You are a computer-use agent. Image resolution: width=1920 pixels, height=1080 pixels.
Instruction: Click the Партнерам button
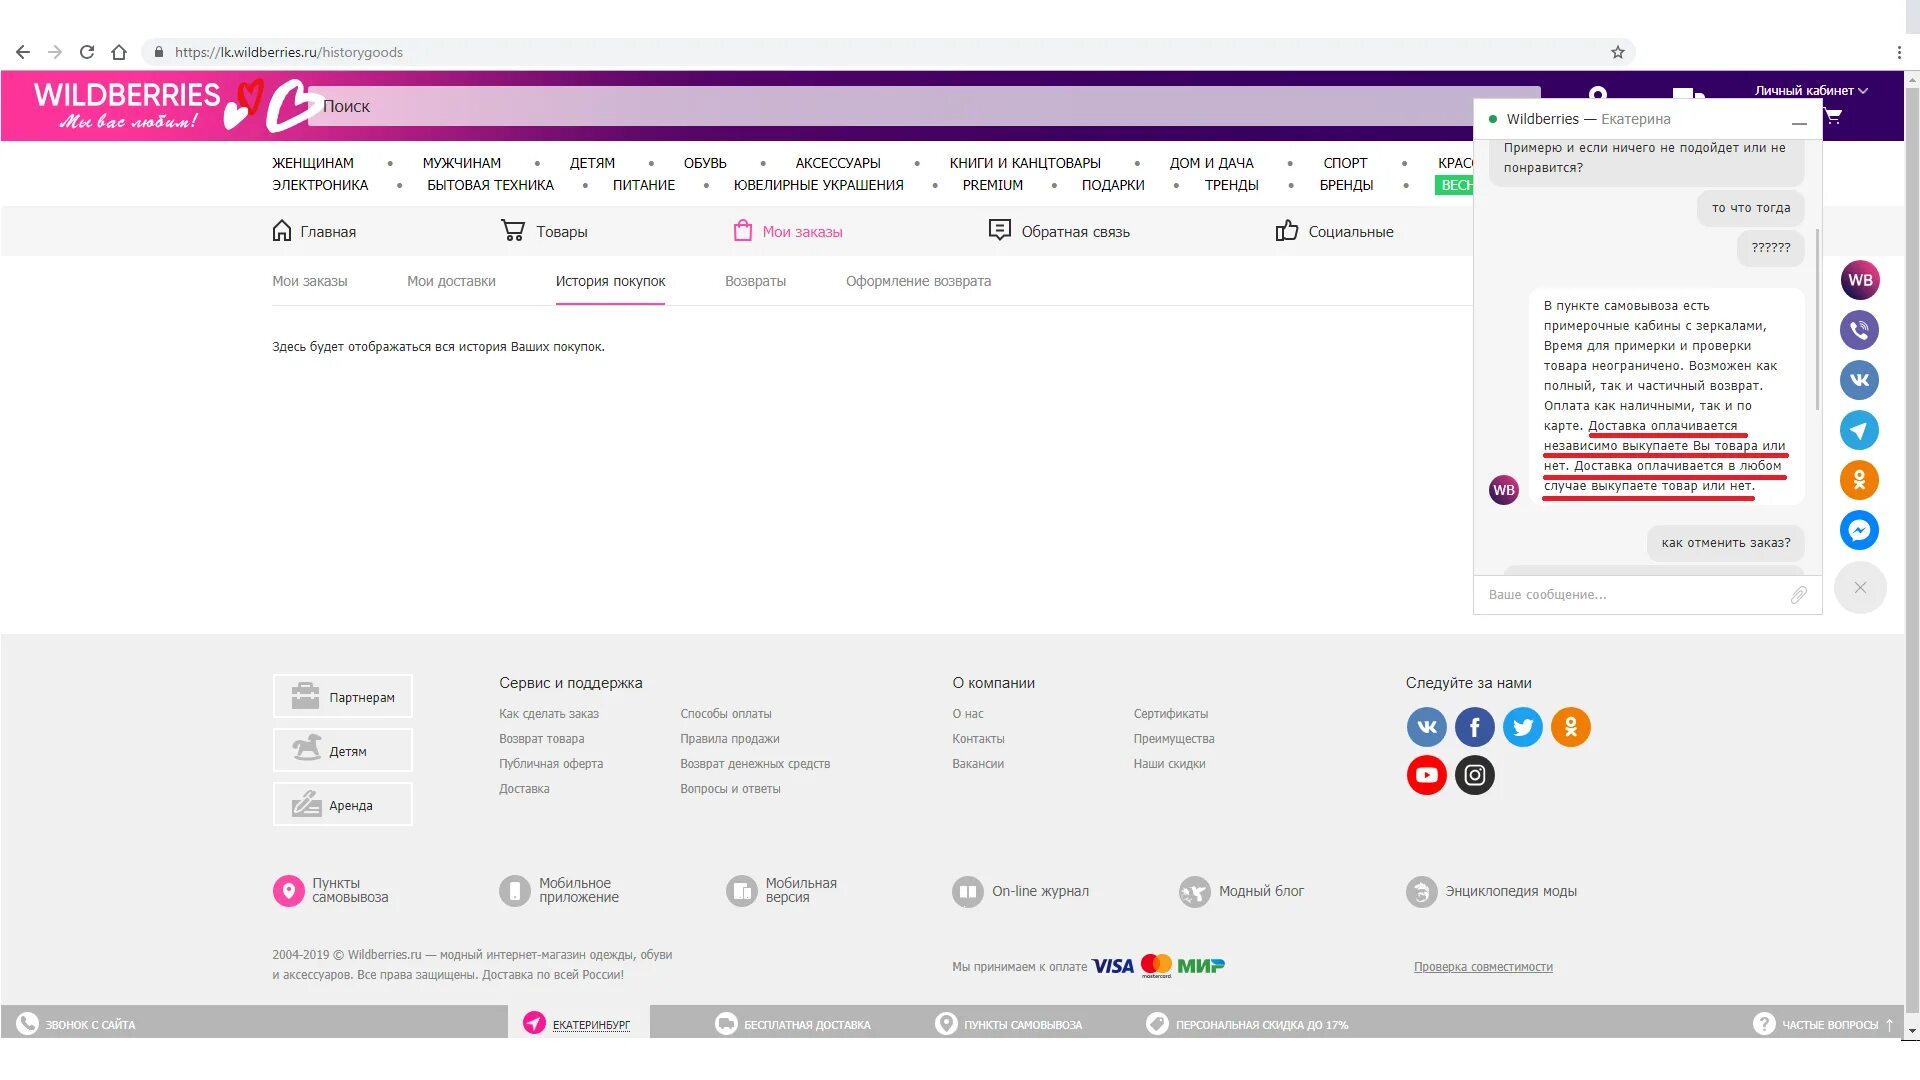coord(343,697)
